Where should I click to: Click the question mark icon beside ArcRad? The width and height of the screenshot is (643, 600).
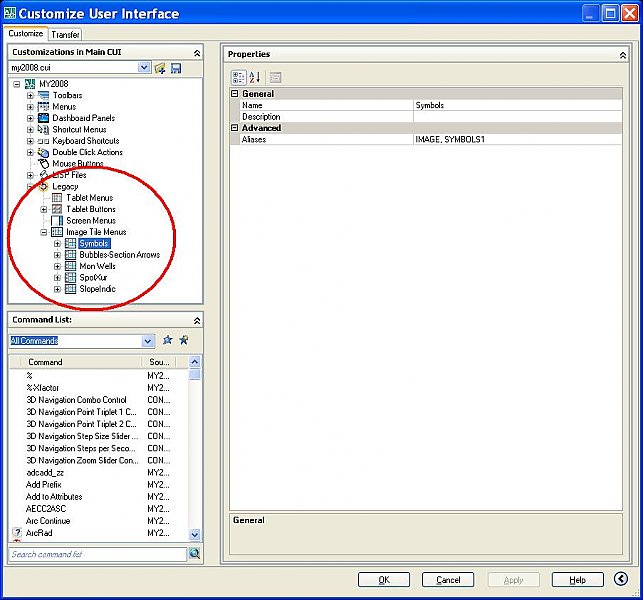click(17, 533)
